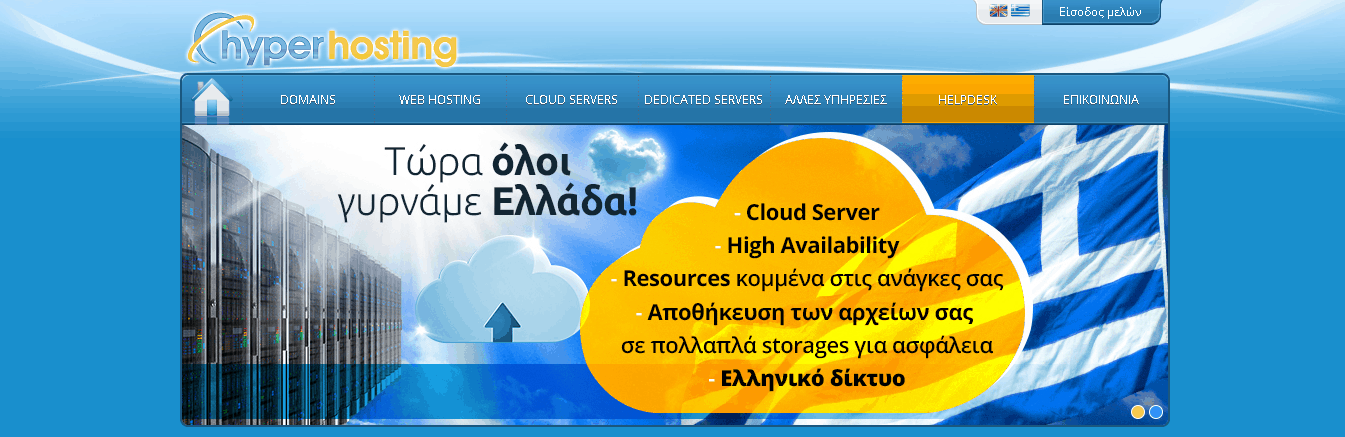The height and width of the screenshot is (437, 1345).
Task: Select the yellow slide indicator dot
Action: [x=1138, y=412]
